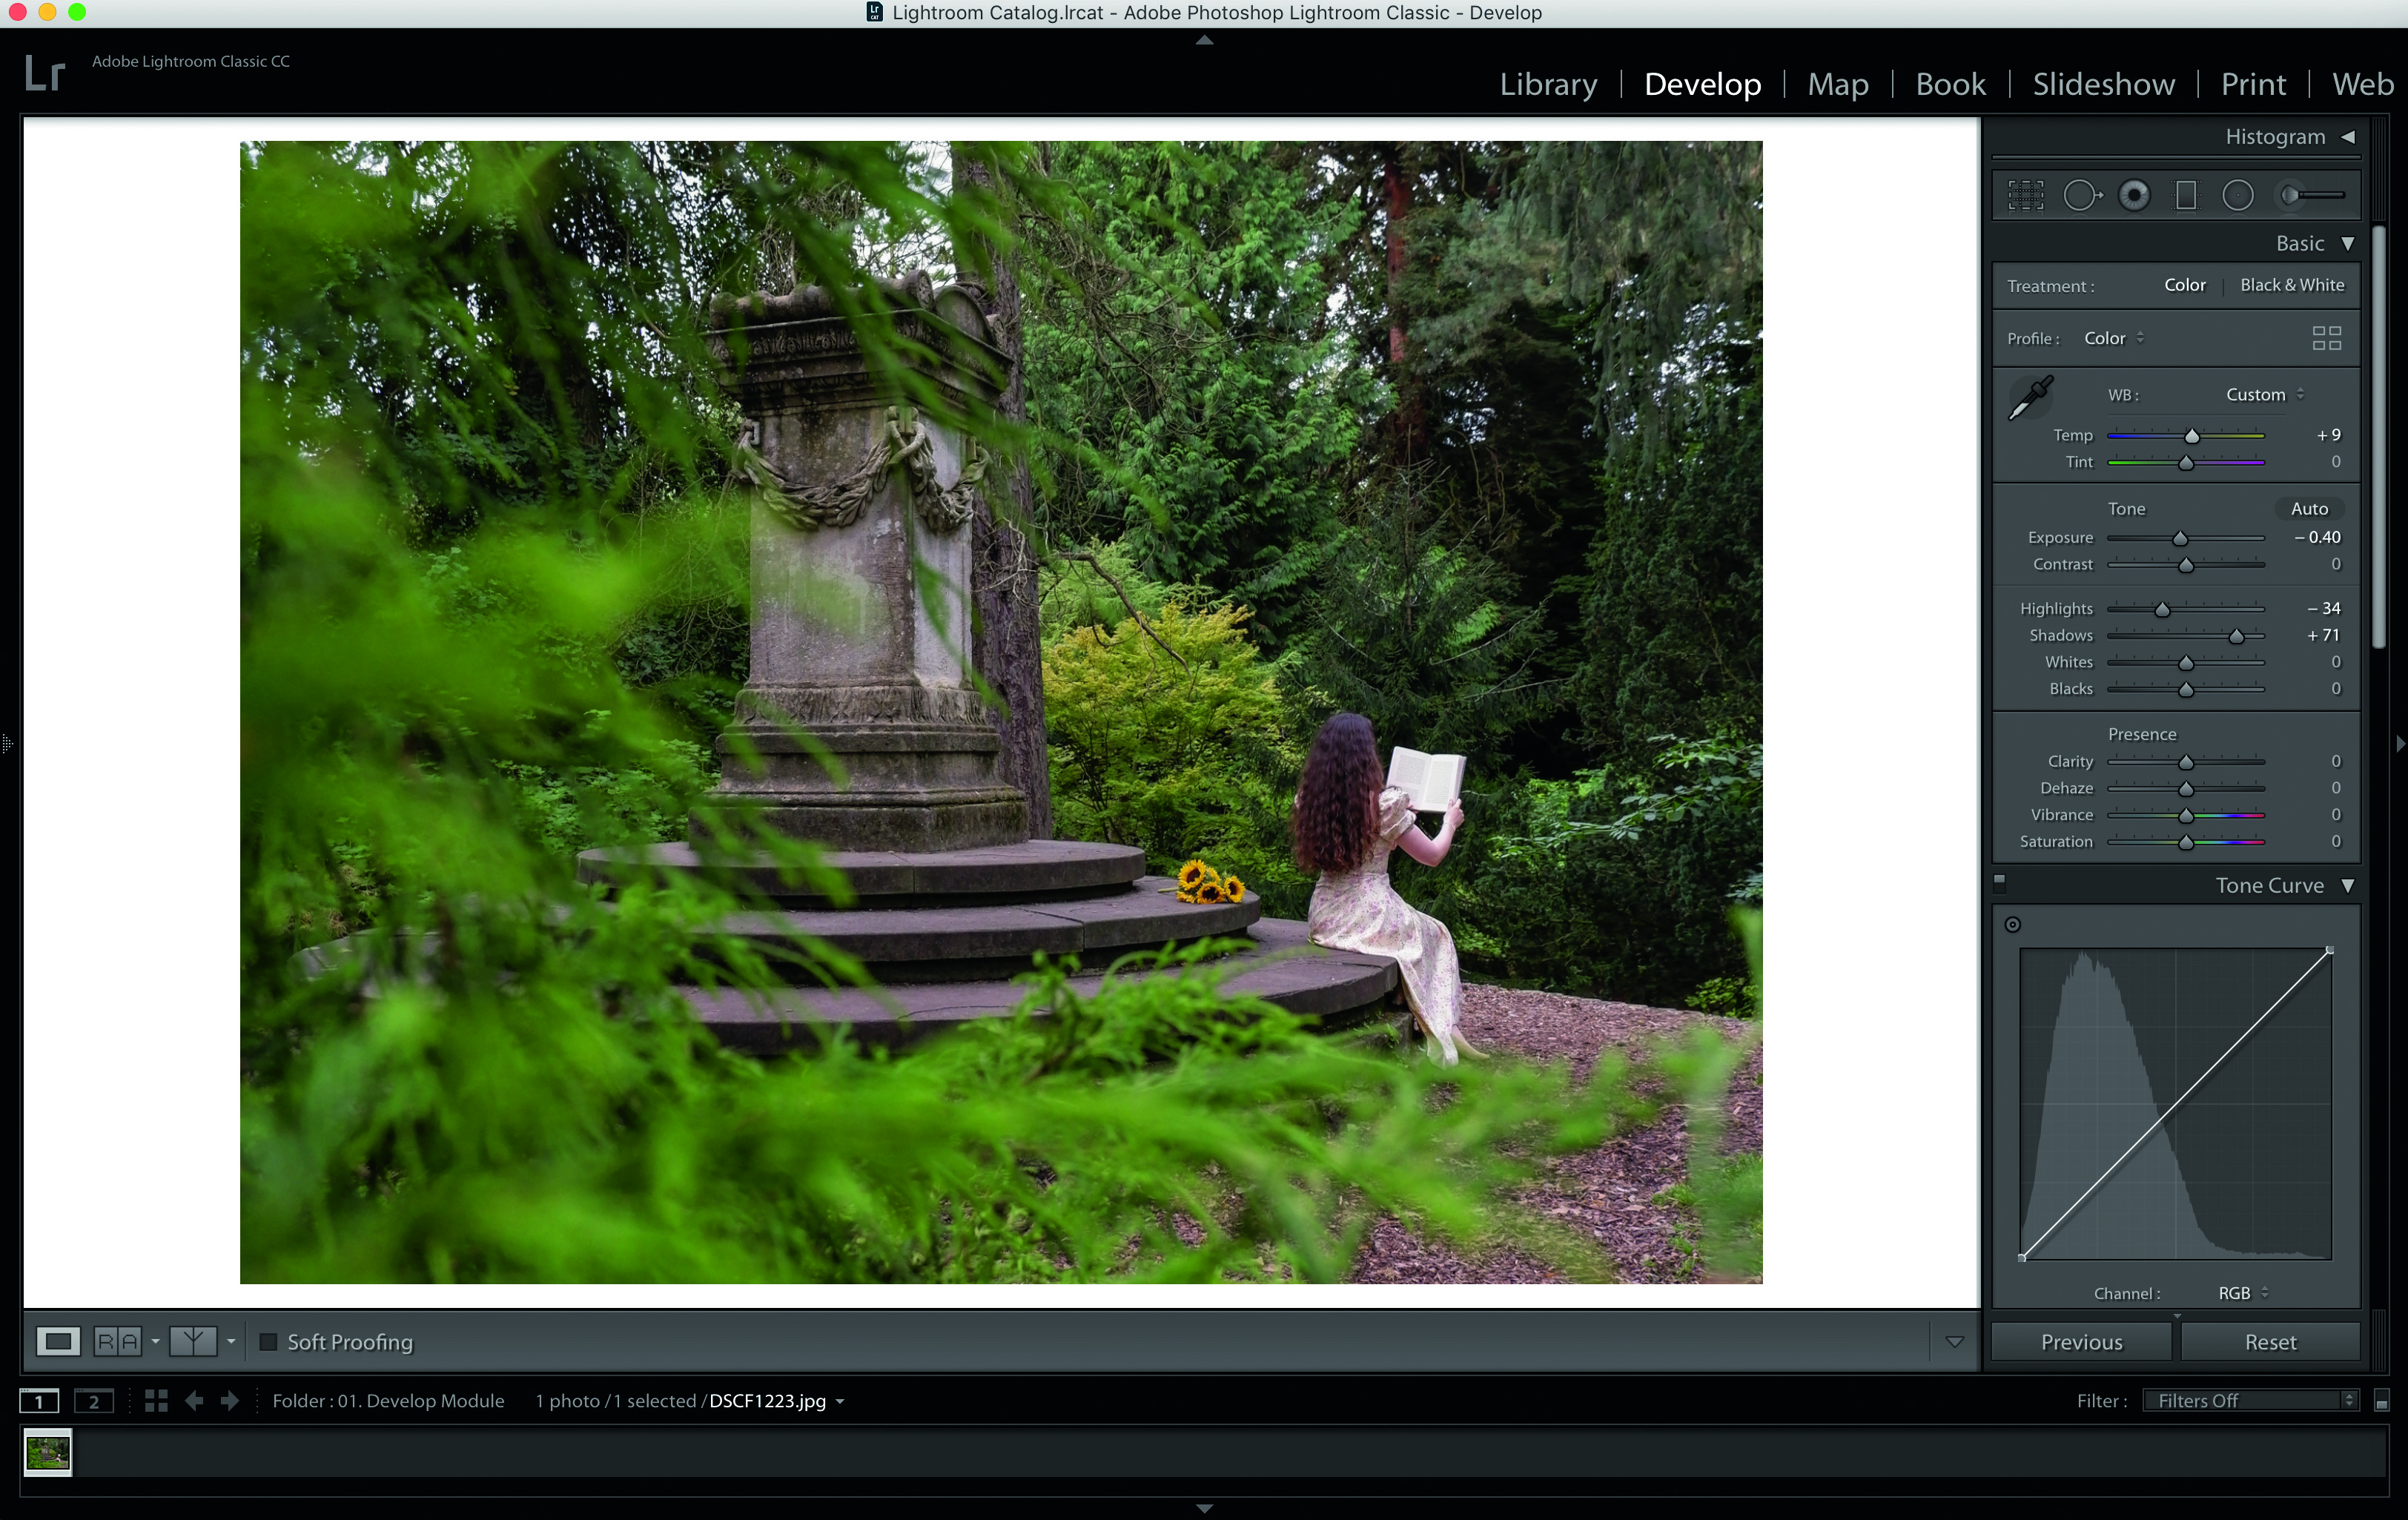Open the WB Custom preset dropdown
The width and height of the screenshot is (2408, 1520).
[2264, 395]
